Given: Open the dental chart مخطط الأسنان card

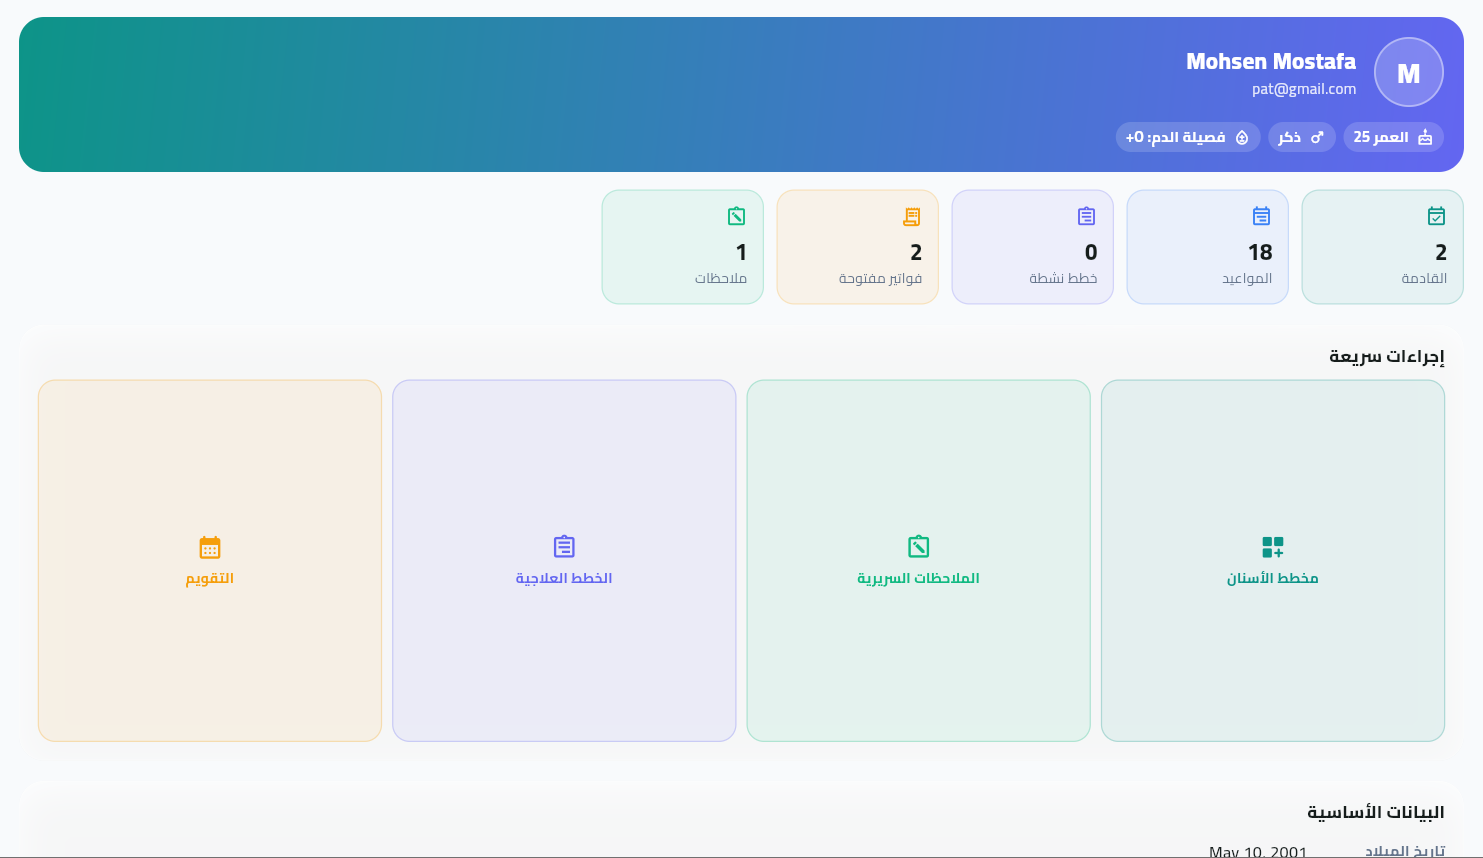Looking at the screenshot, I should tap(1272, 560).
